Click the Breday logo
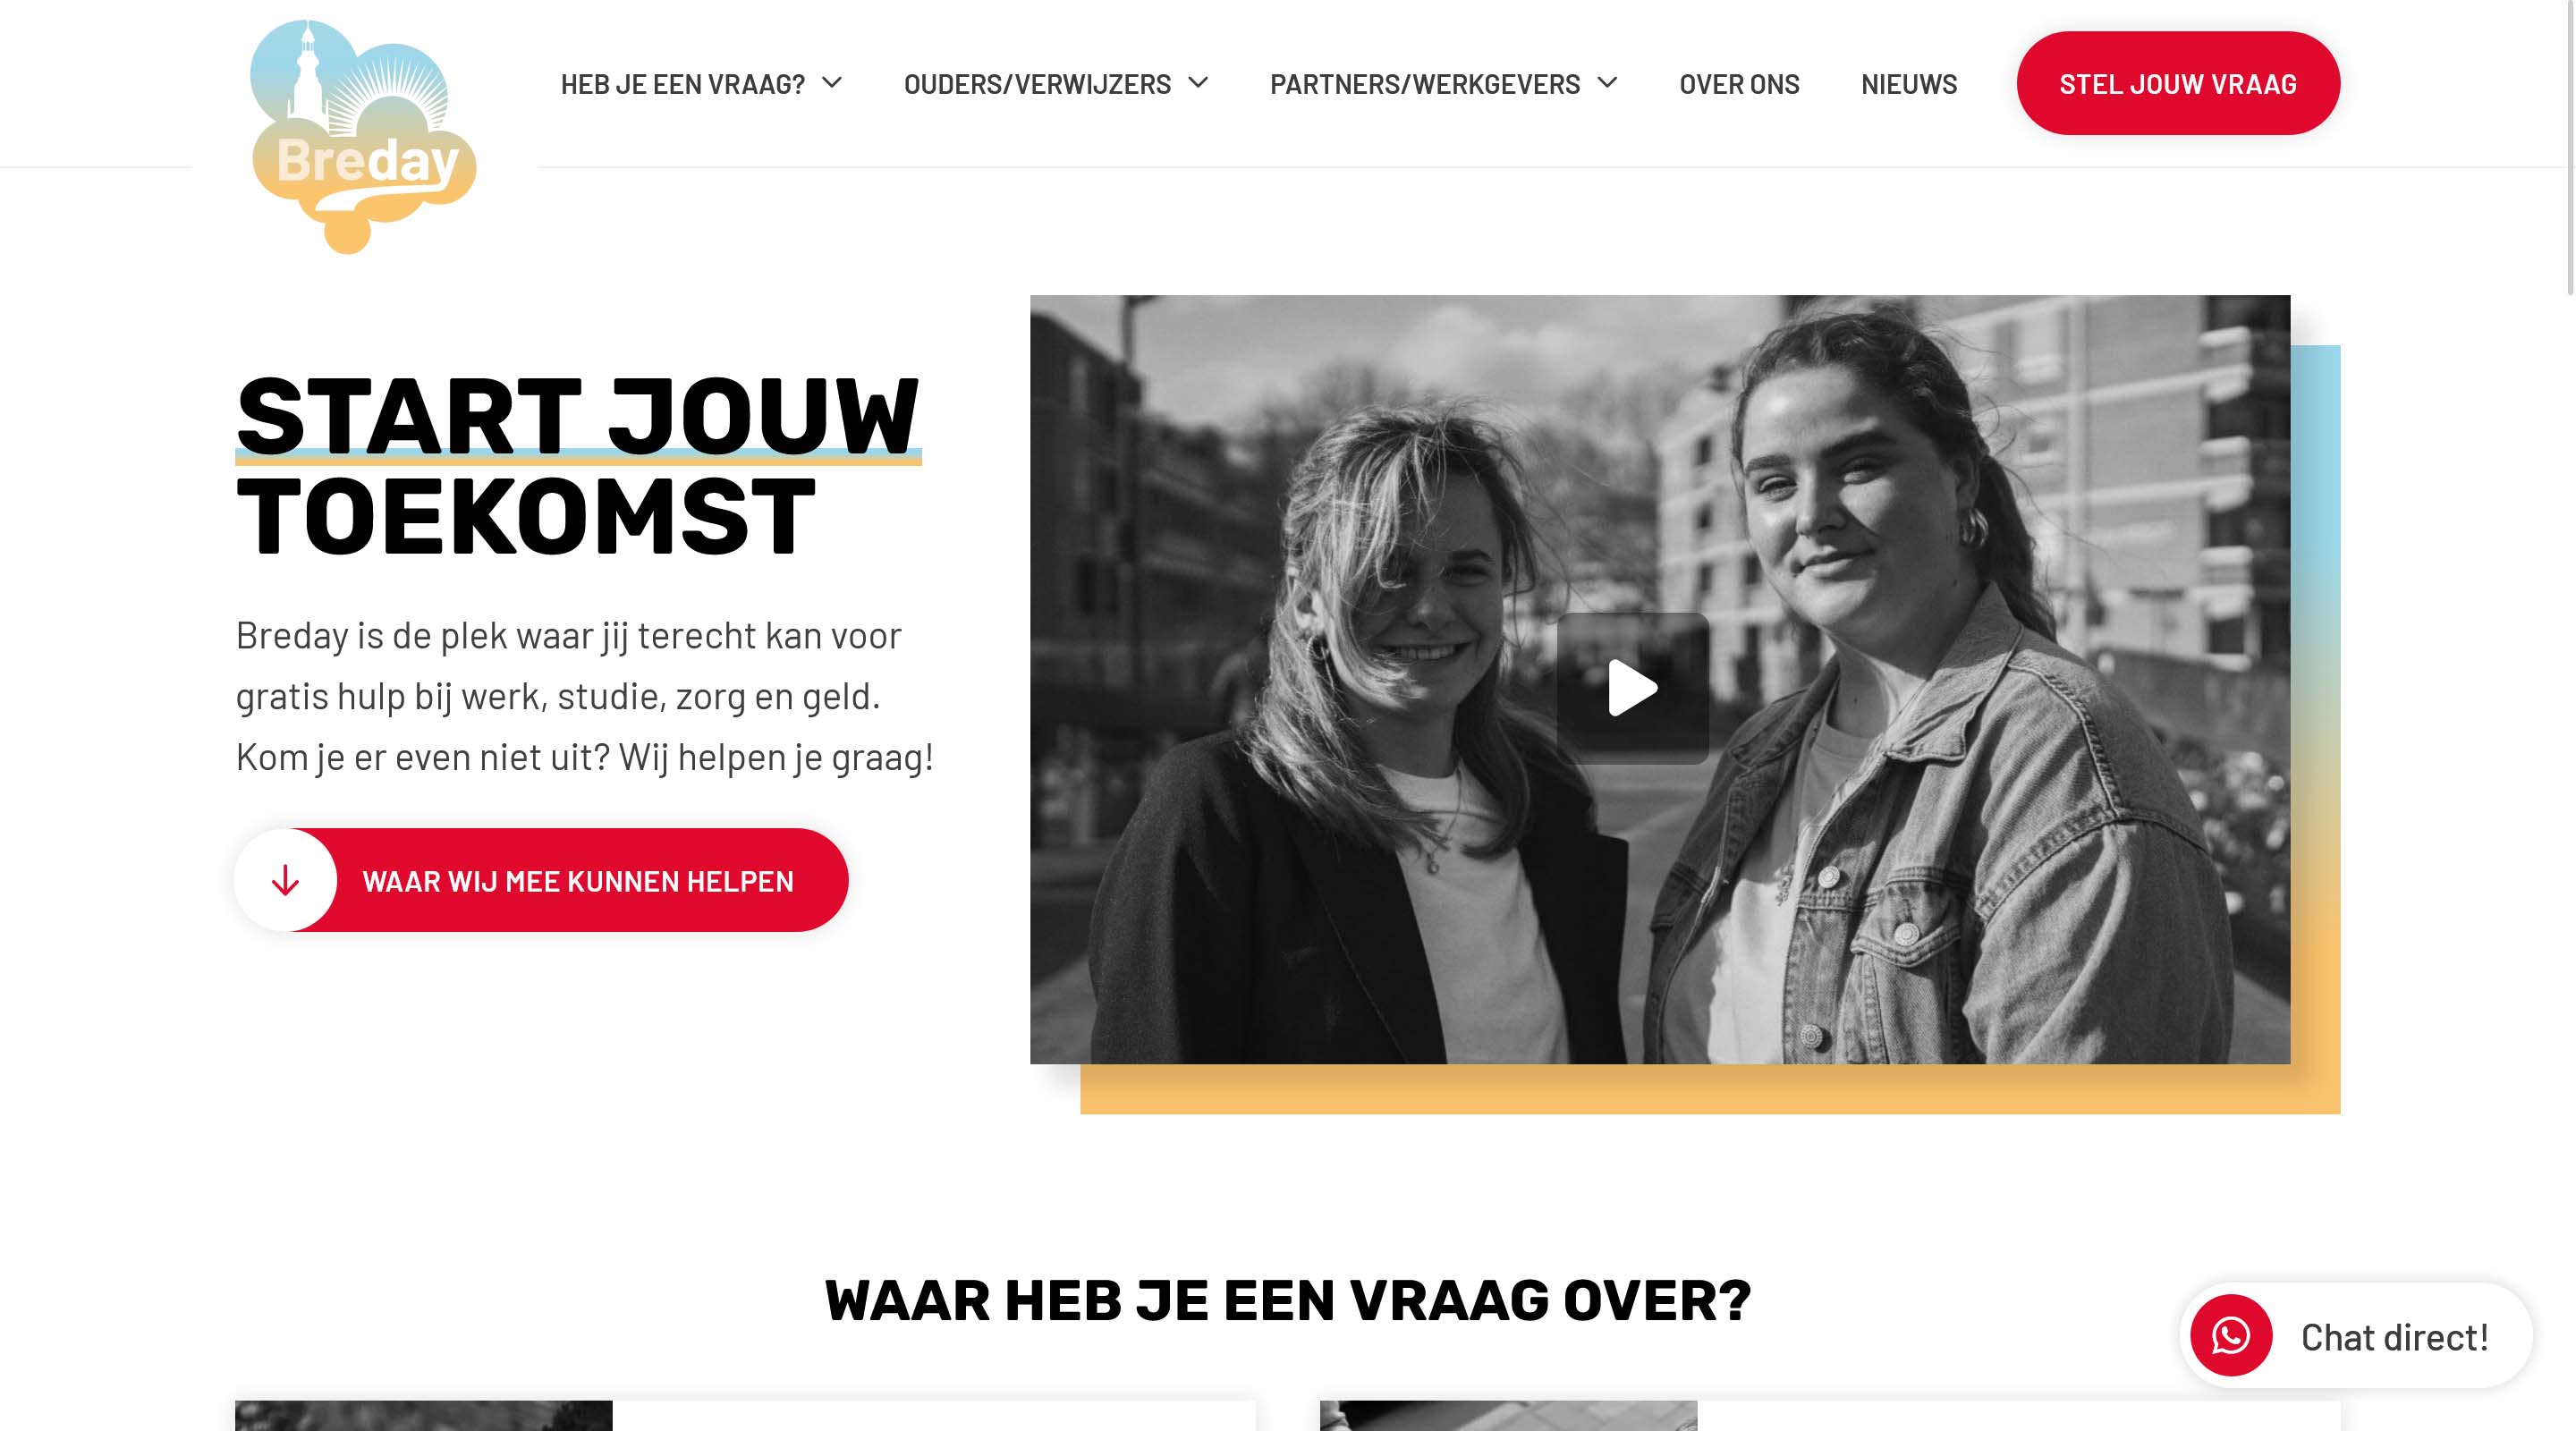Image resolution: width=2576 pixels, height=1431 pixels. [362, 137]
